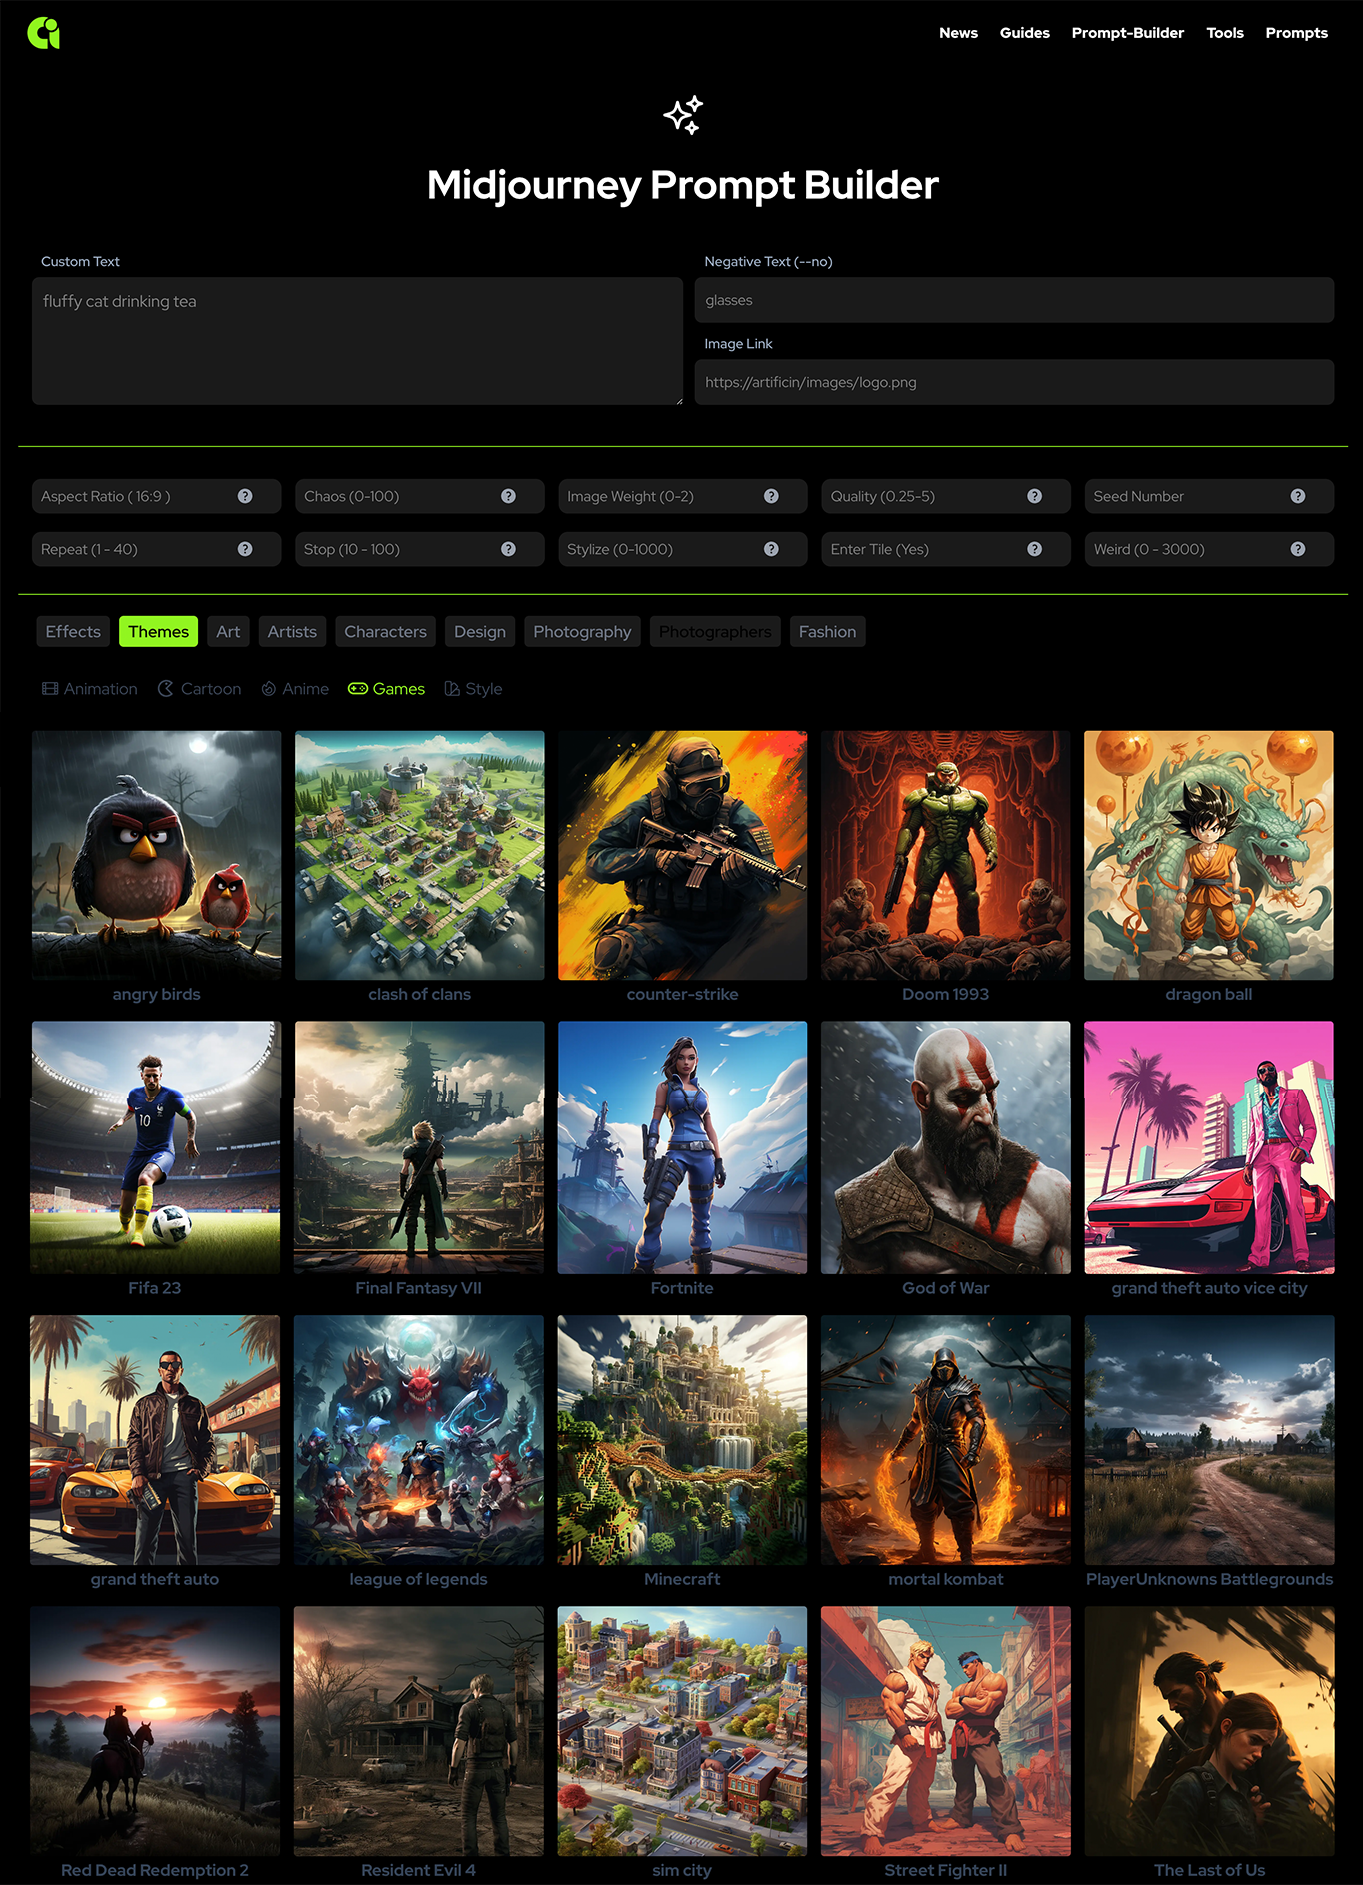
Task: Click the Stop value input field
Action: 419,549
